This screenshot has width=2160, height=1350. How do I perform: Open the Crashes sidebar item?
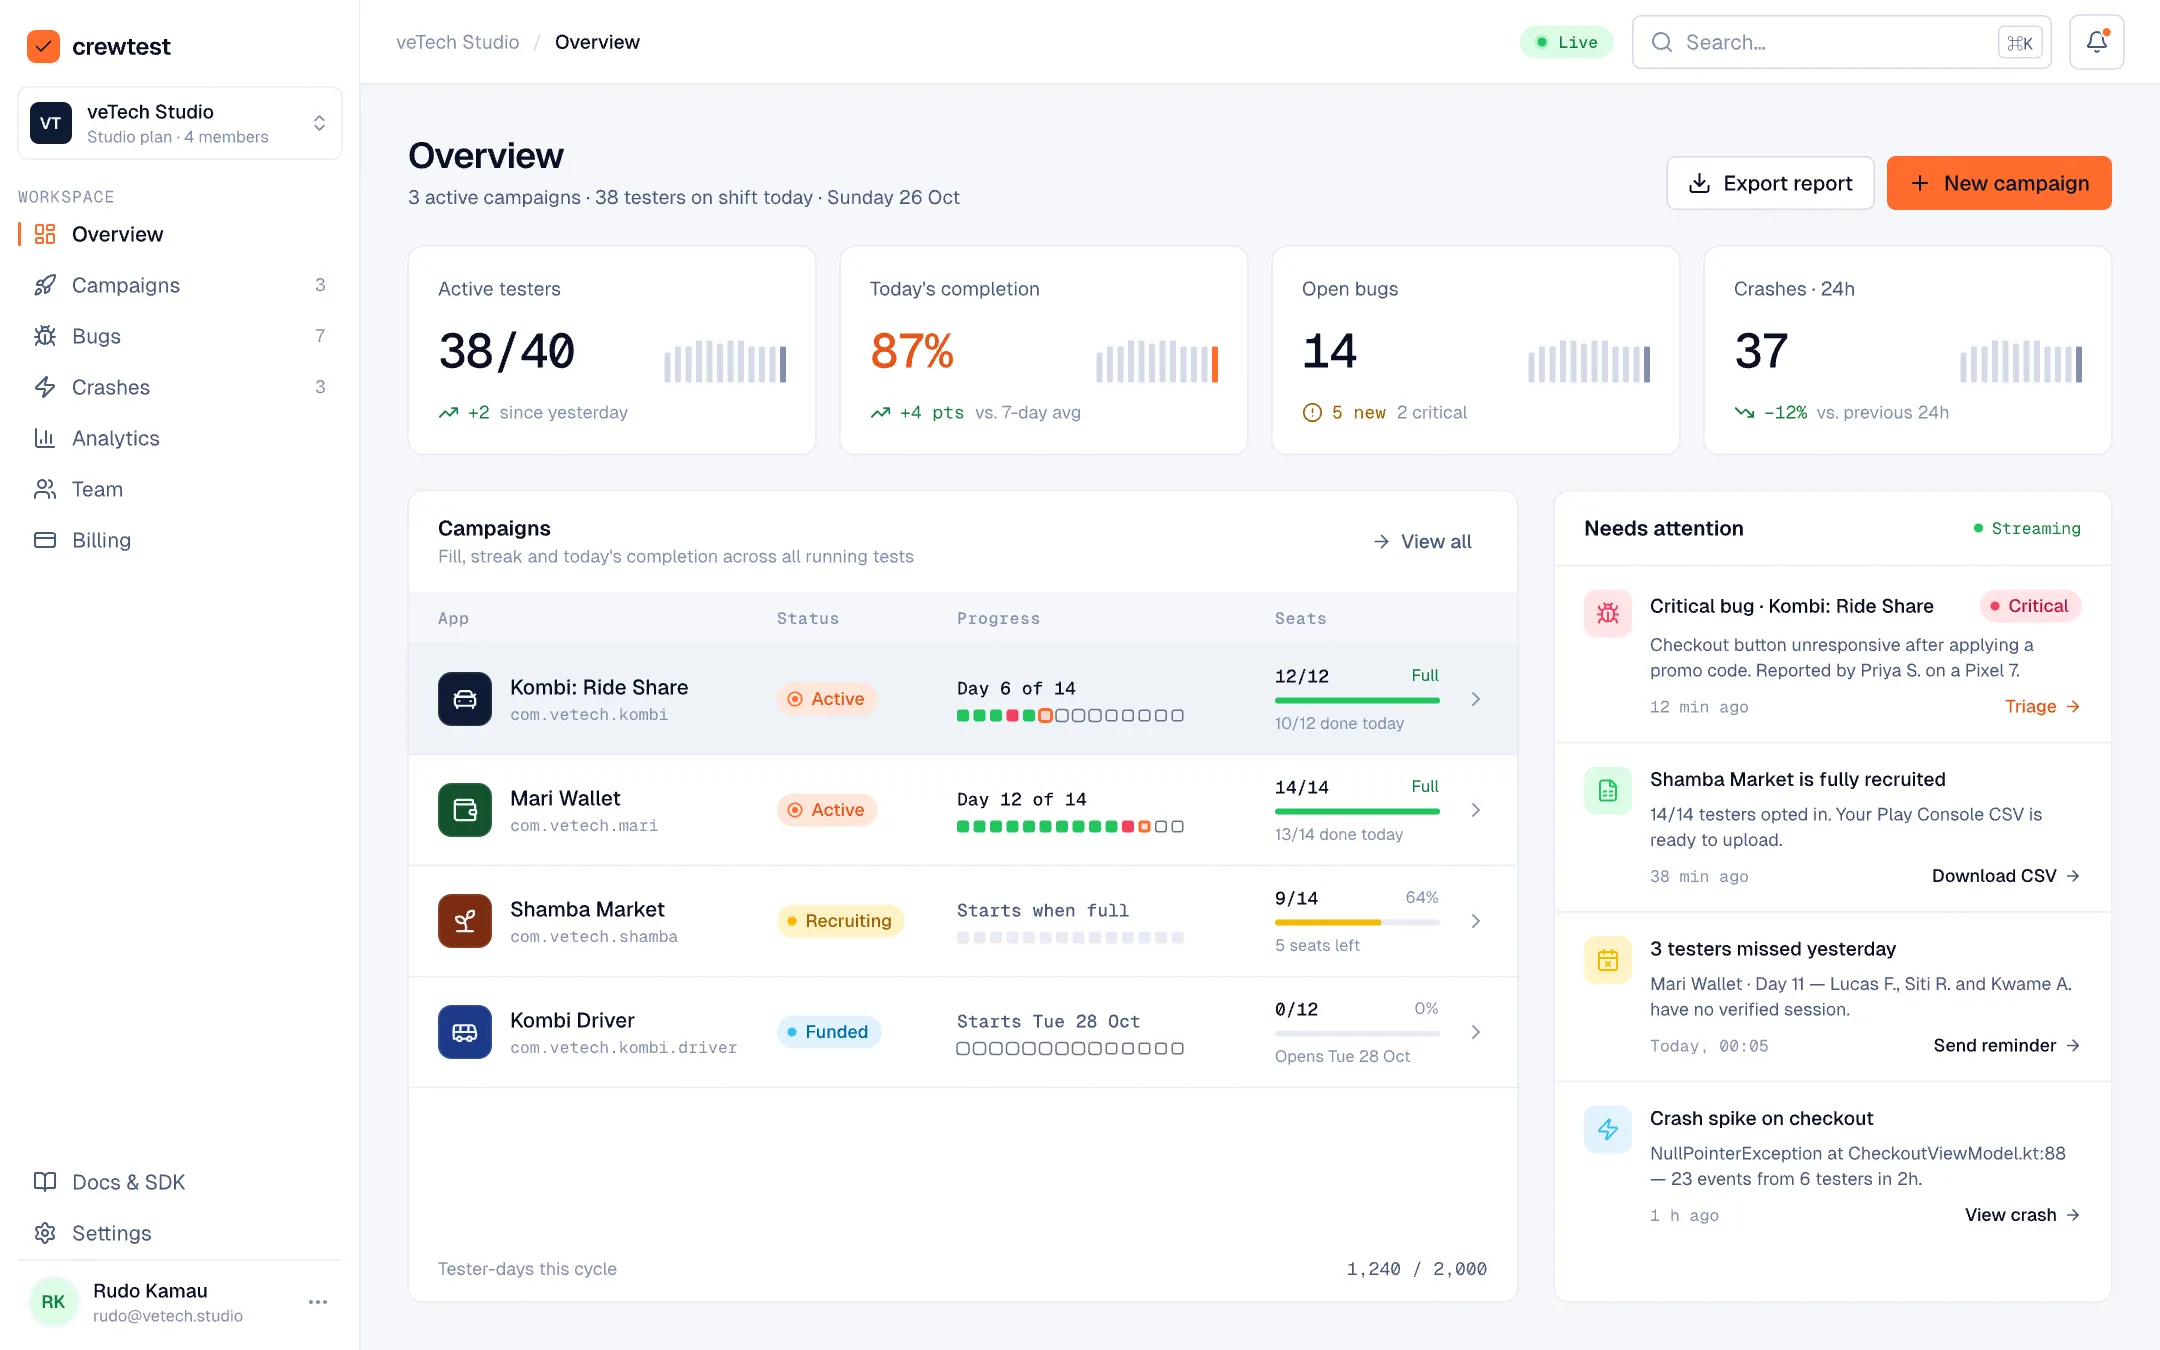pos(180,387)
